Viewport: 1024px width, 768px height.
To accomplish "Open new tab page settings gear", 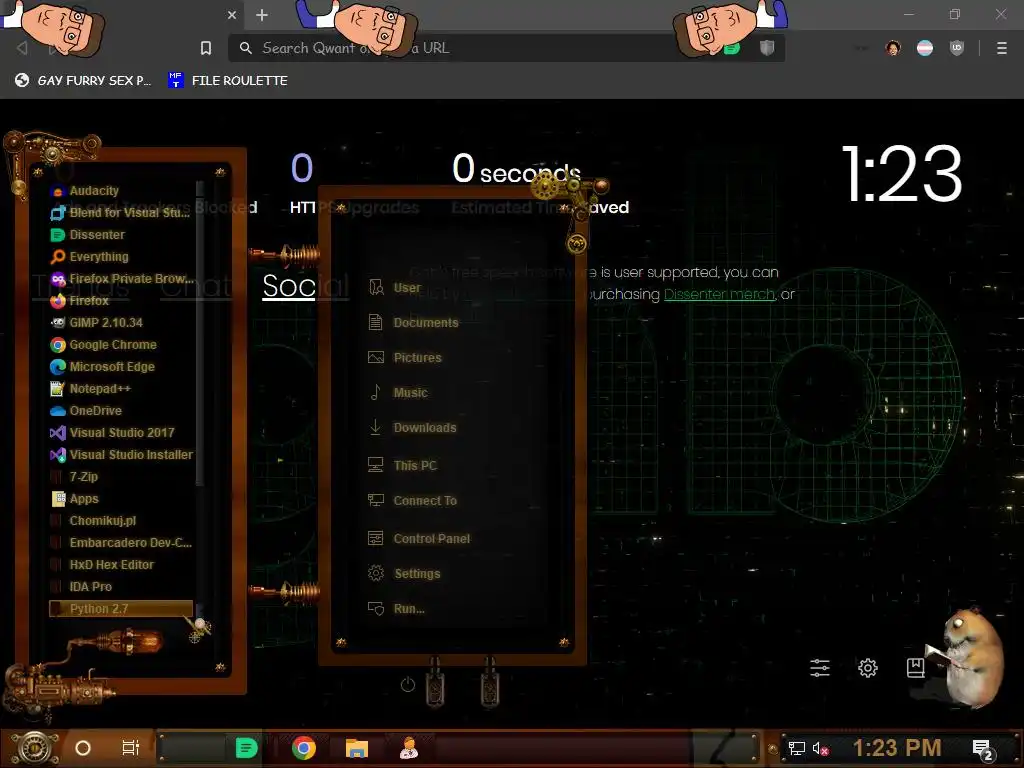I will pyautogui.click(x=867, y=667).
